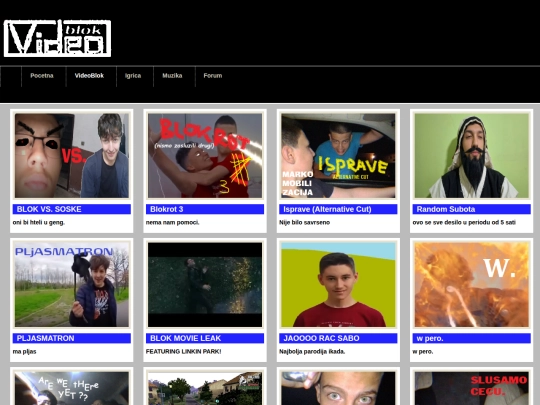540x405 pixels.
Task: Open the 'Are we there yet ??' thumbnail
Action: tap(72, 388)
